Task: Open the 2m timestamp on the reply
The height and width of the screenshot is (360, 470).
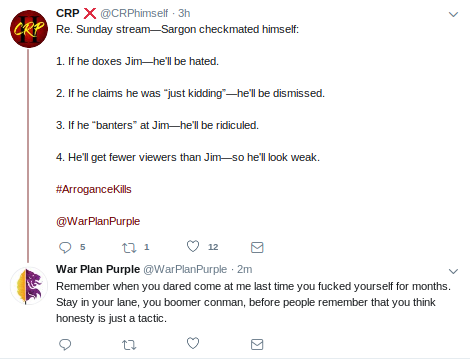Action: click(244, 269)
